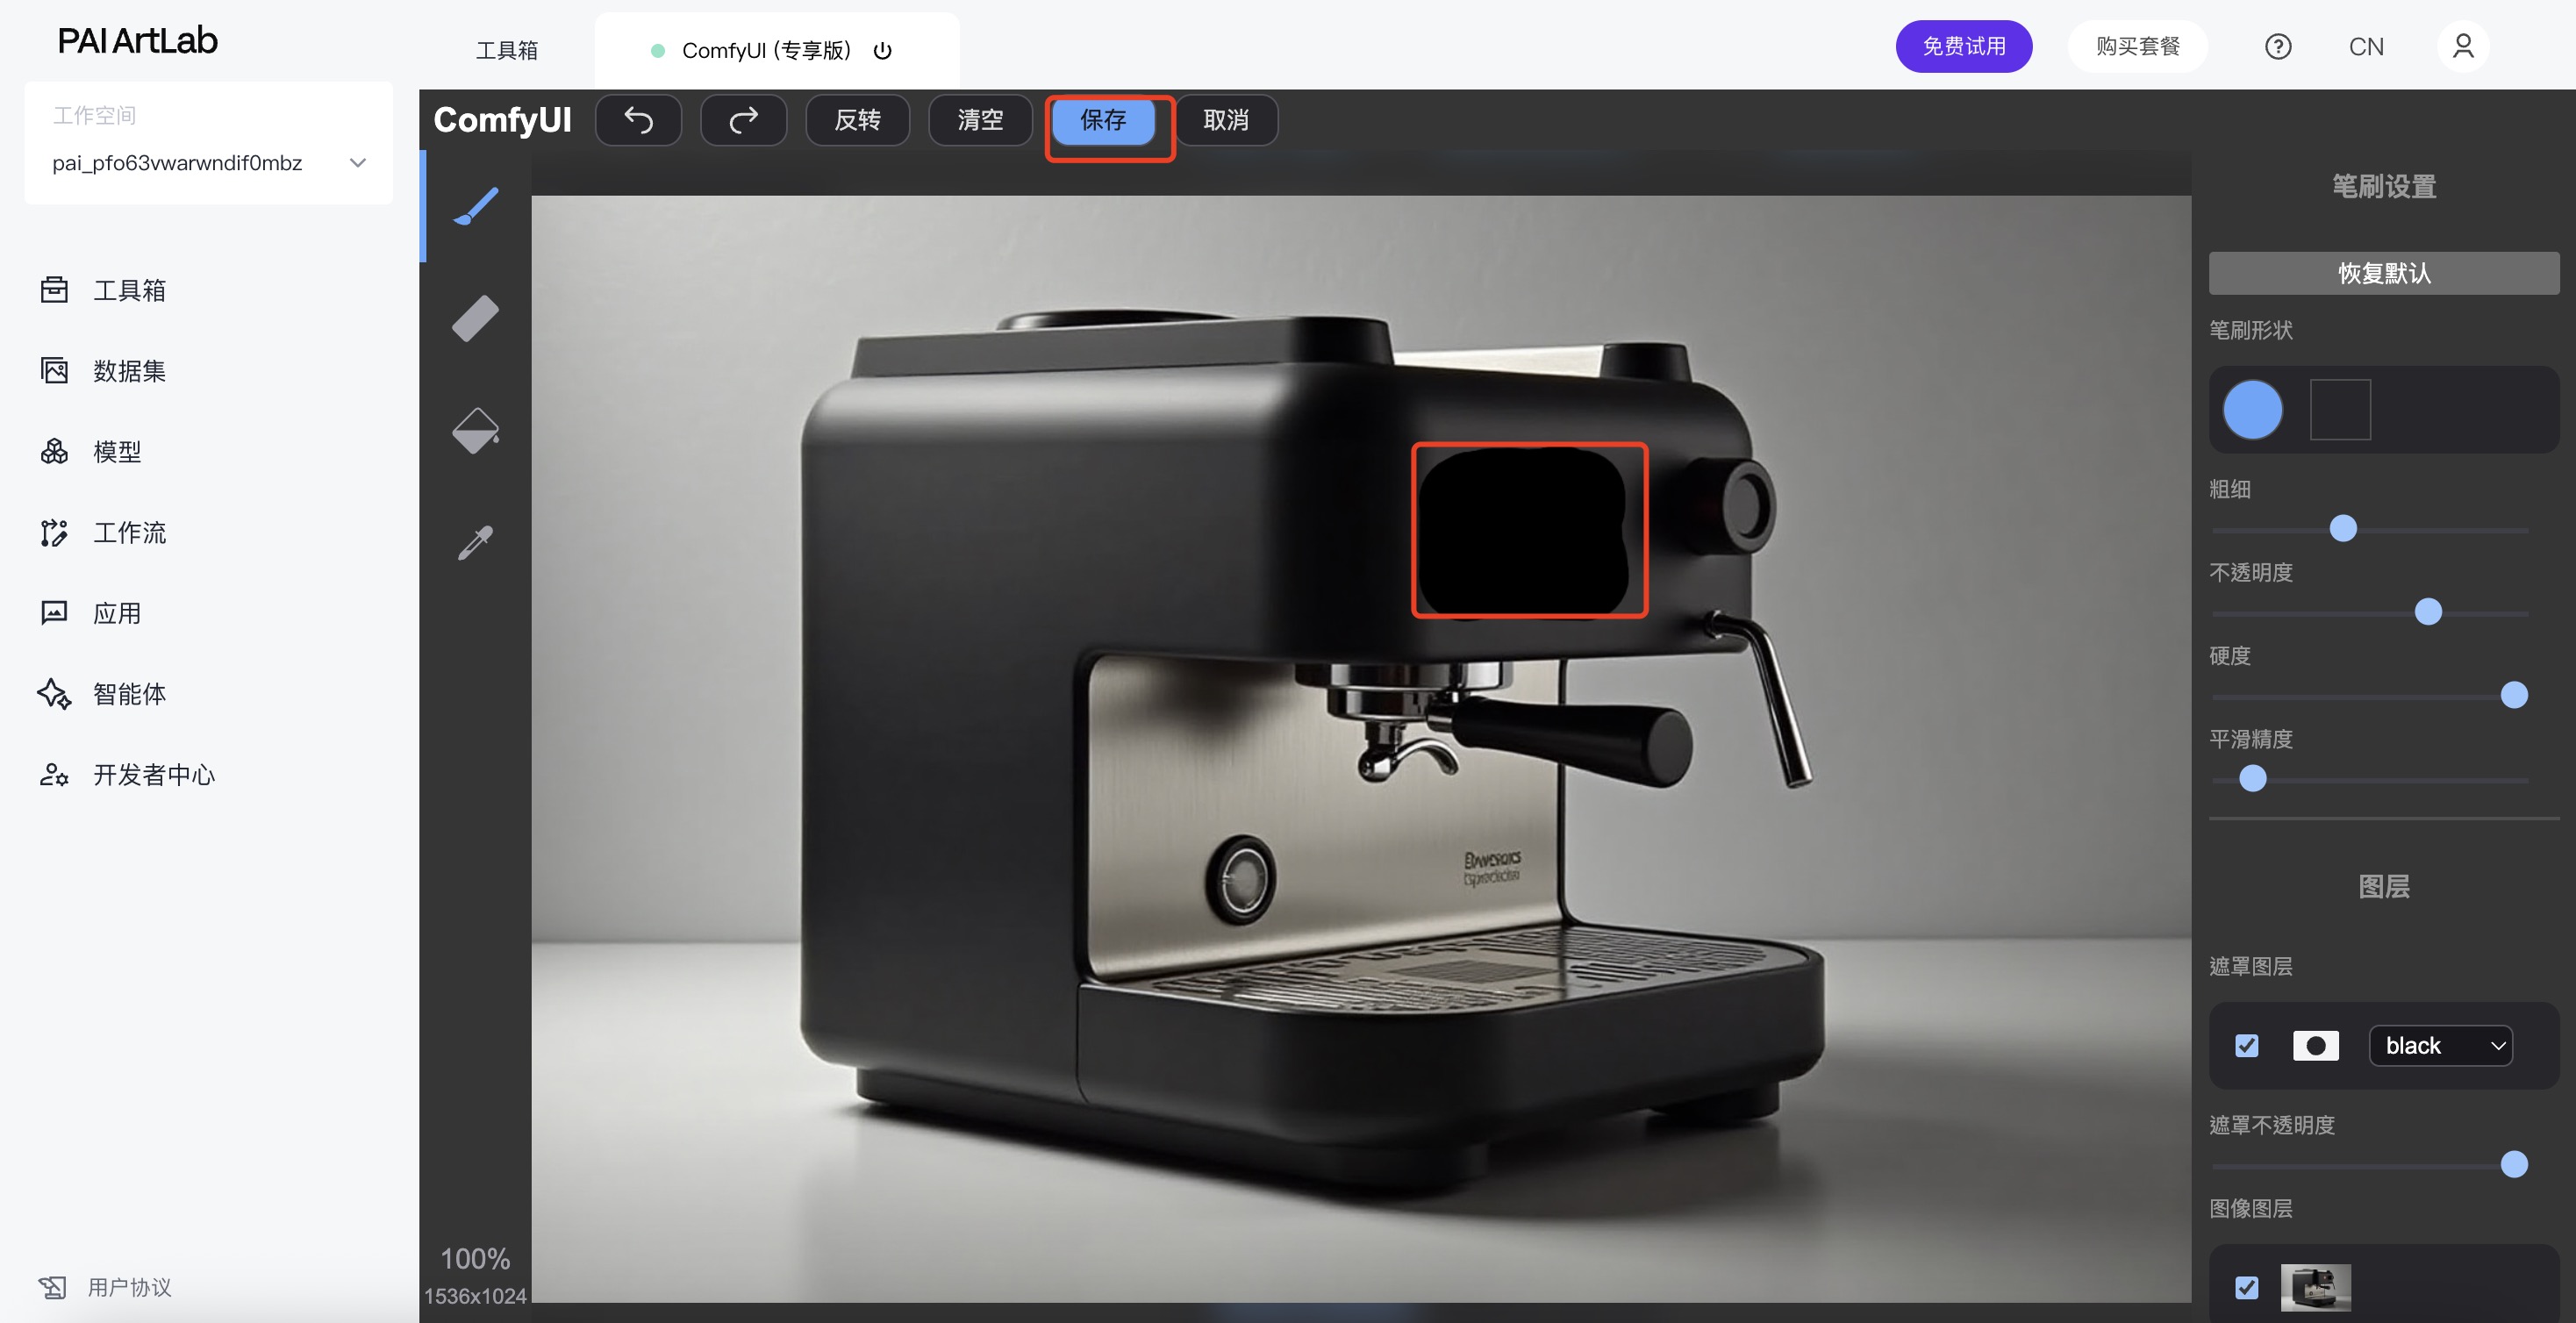
Task: Open the black mask color dropdown
Action: pos(2440,1046)
